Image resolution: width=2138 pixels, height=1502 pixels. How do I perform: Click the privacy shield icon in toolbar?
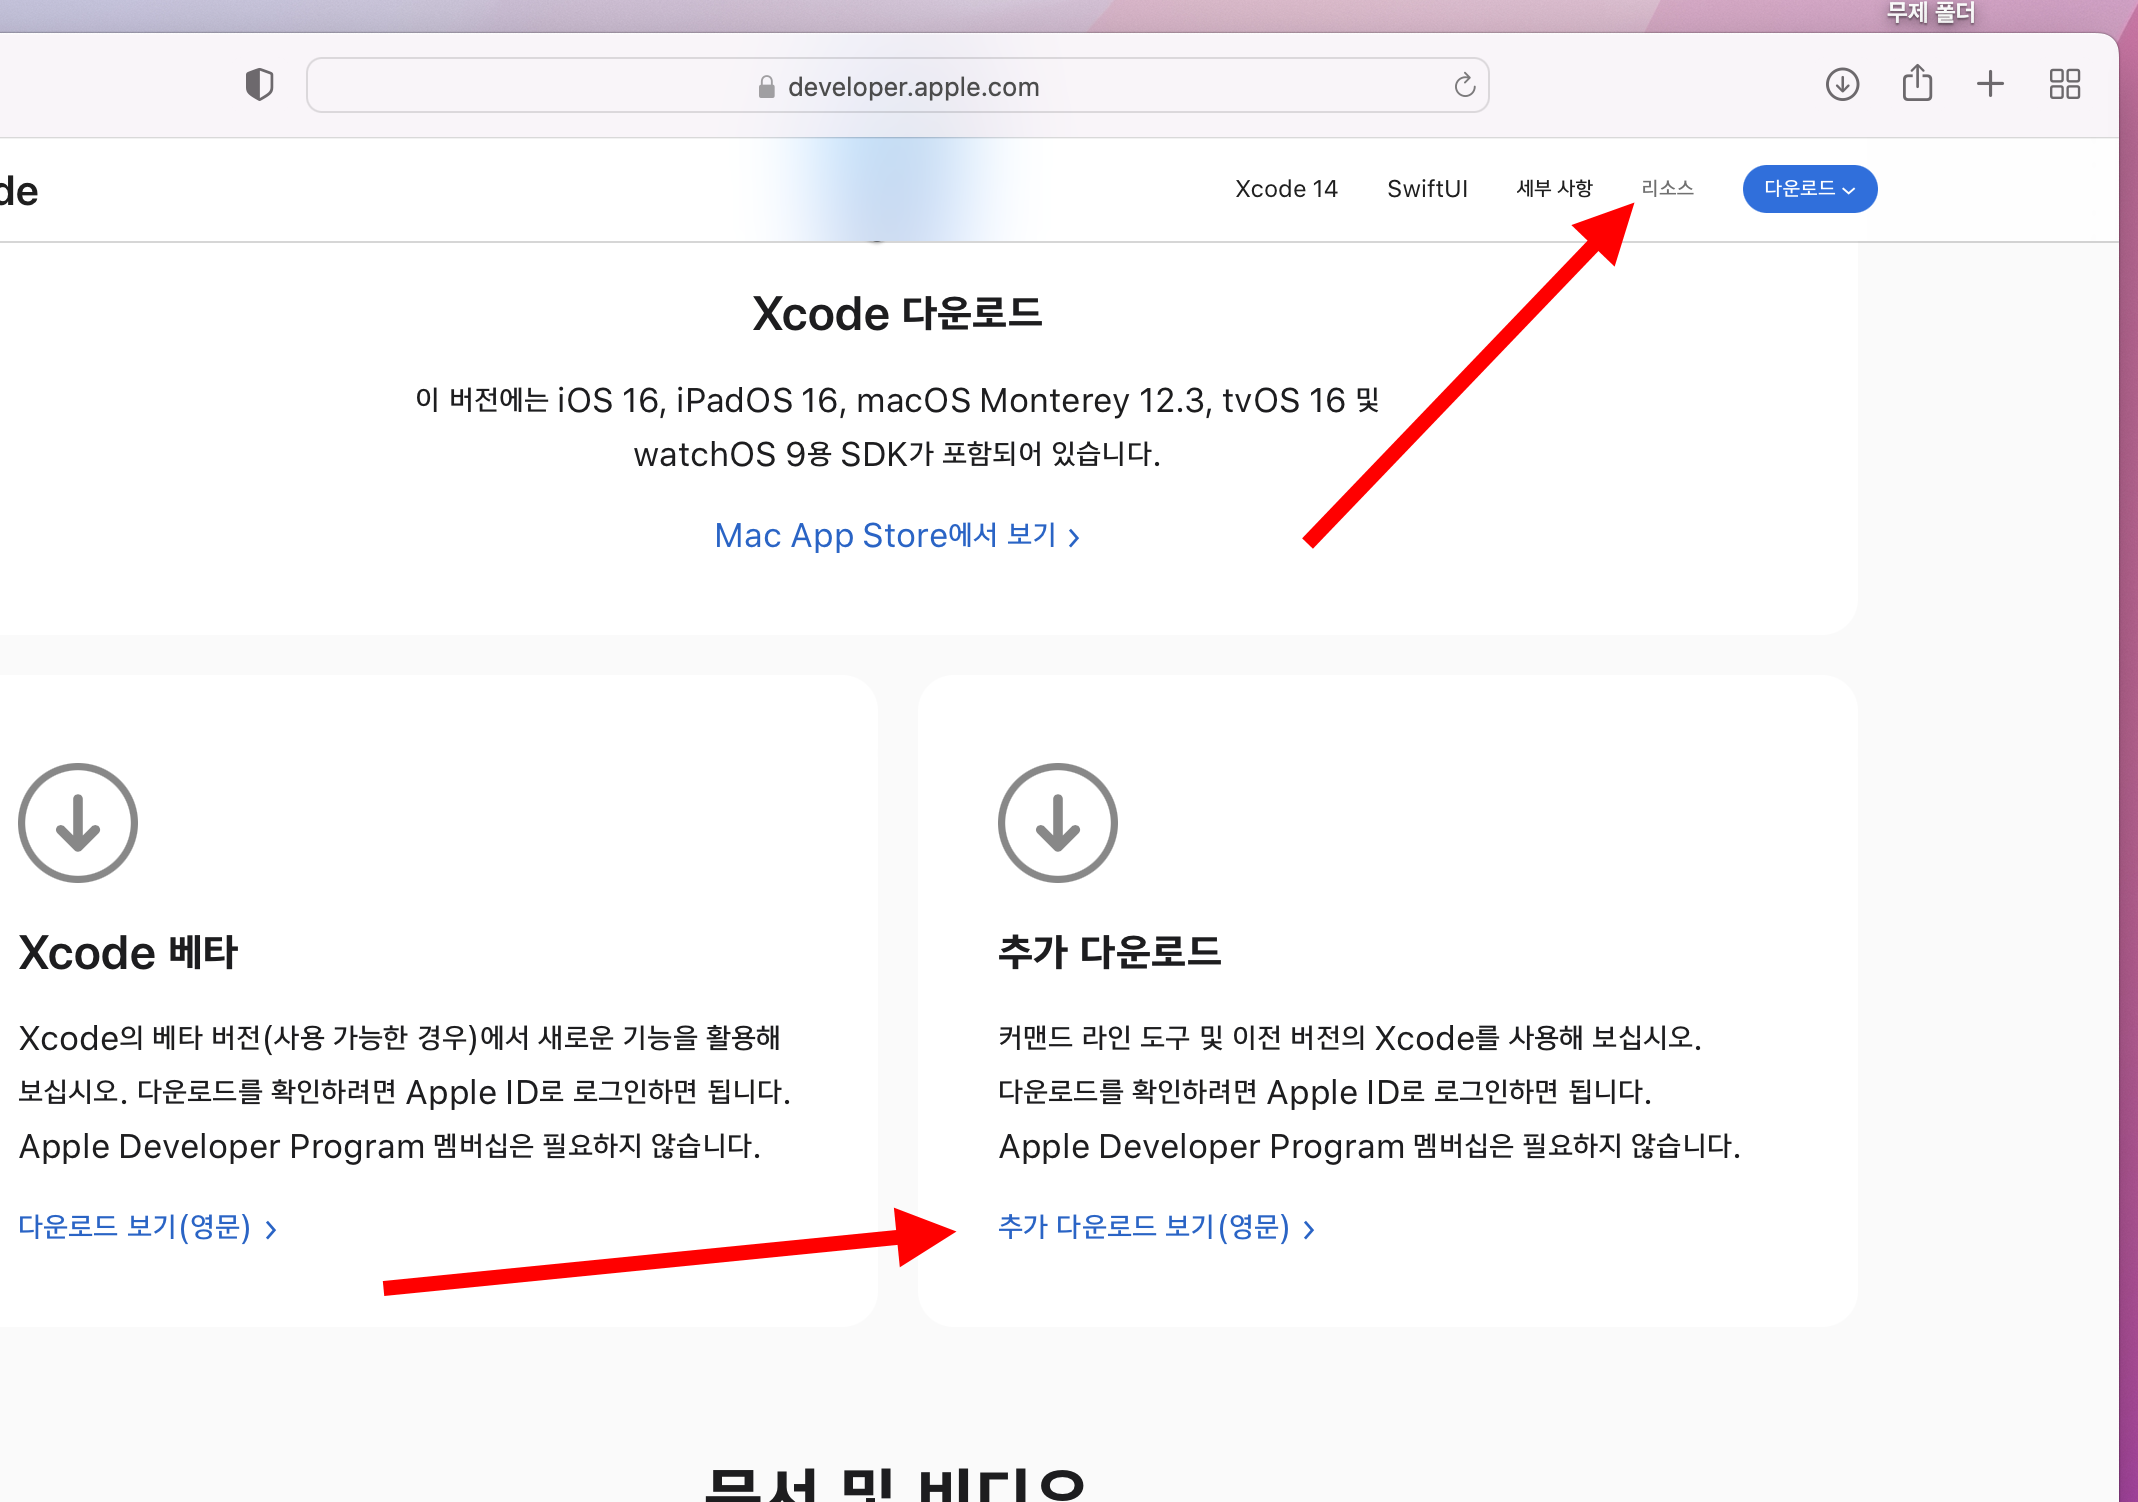coord(259,85)
